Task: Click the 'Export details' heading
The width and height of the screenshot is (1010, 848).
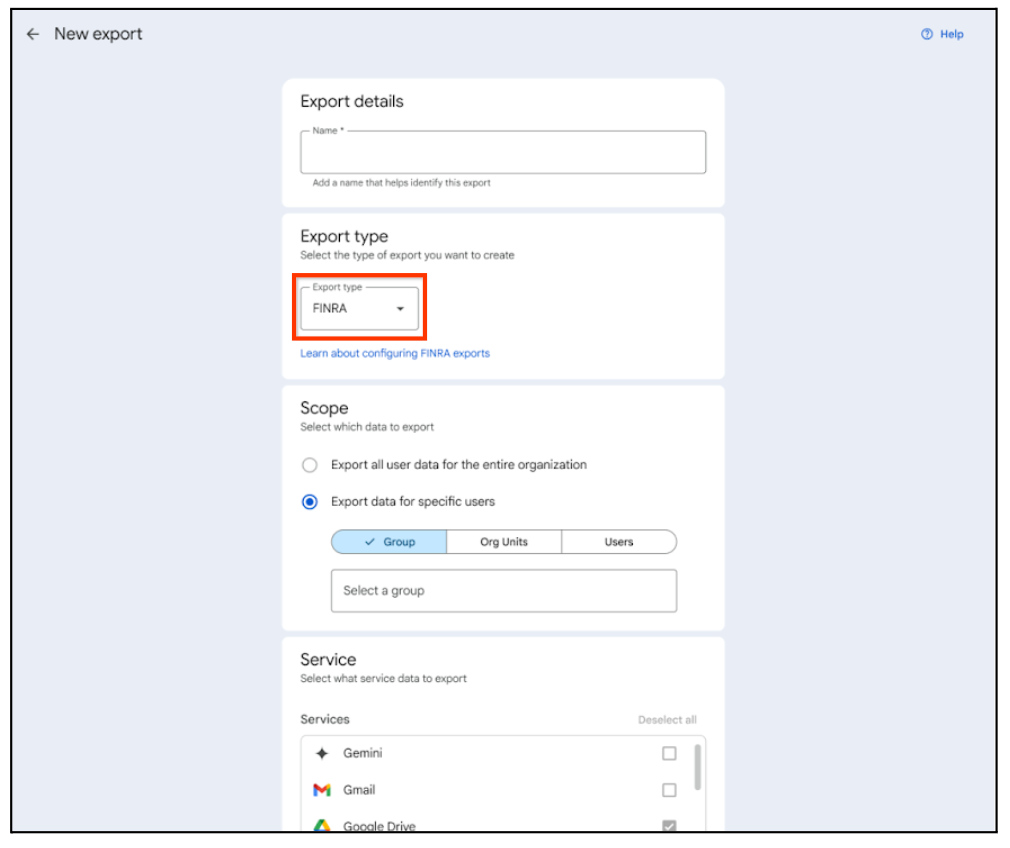Action: pos(352,102)
